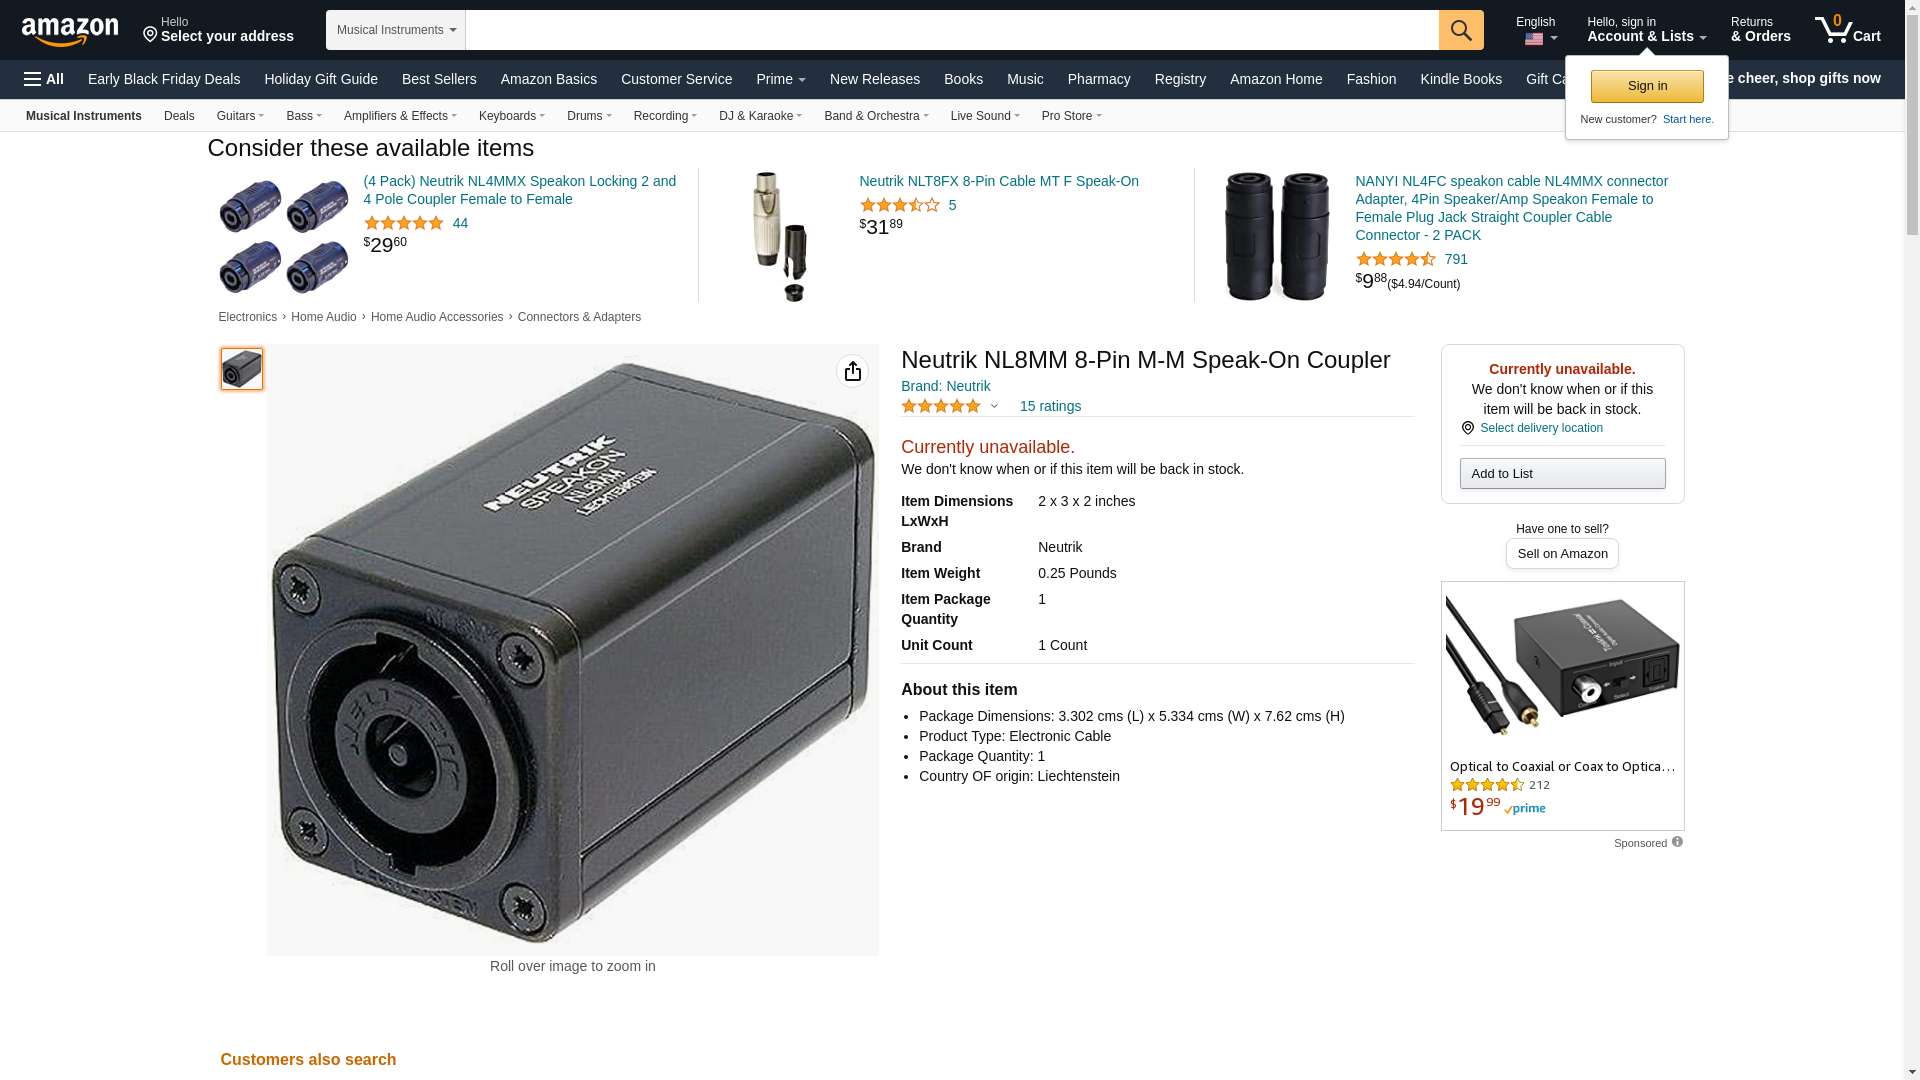
Task: Open the Best Sellers nav item
Action: coord(439,79)
